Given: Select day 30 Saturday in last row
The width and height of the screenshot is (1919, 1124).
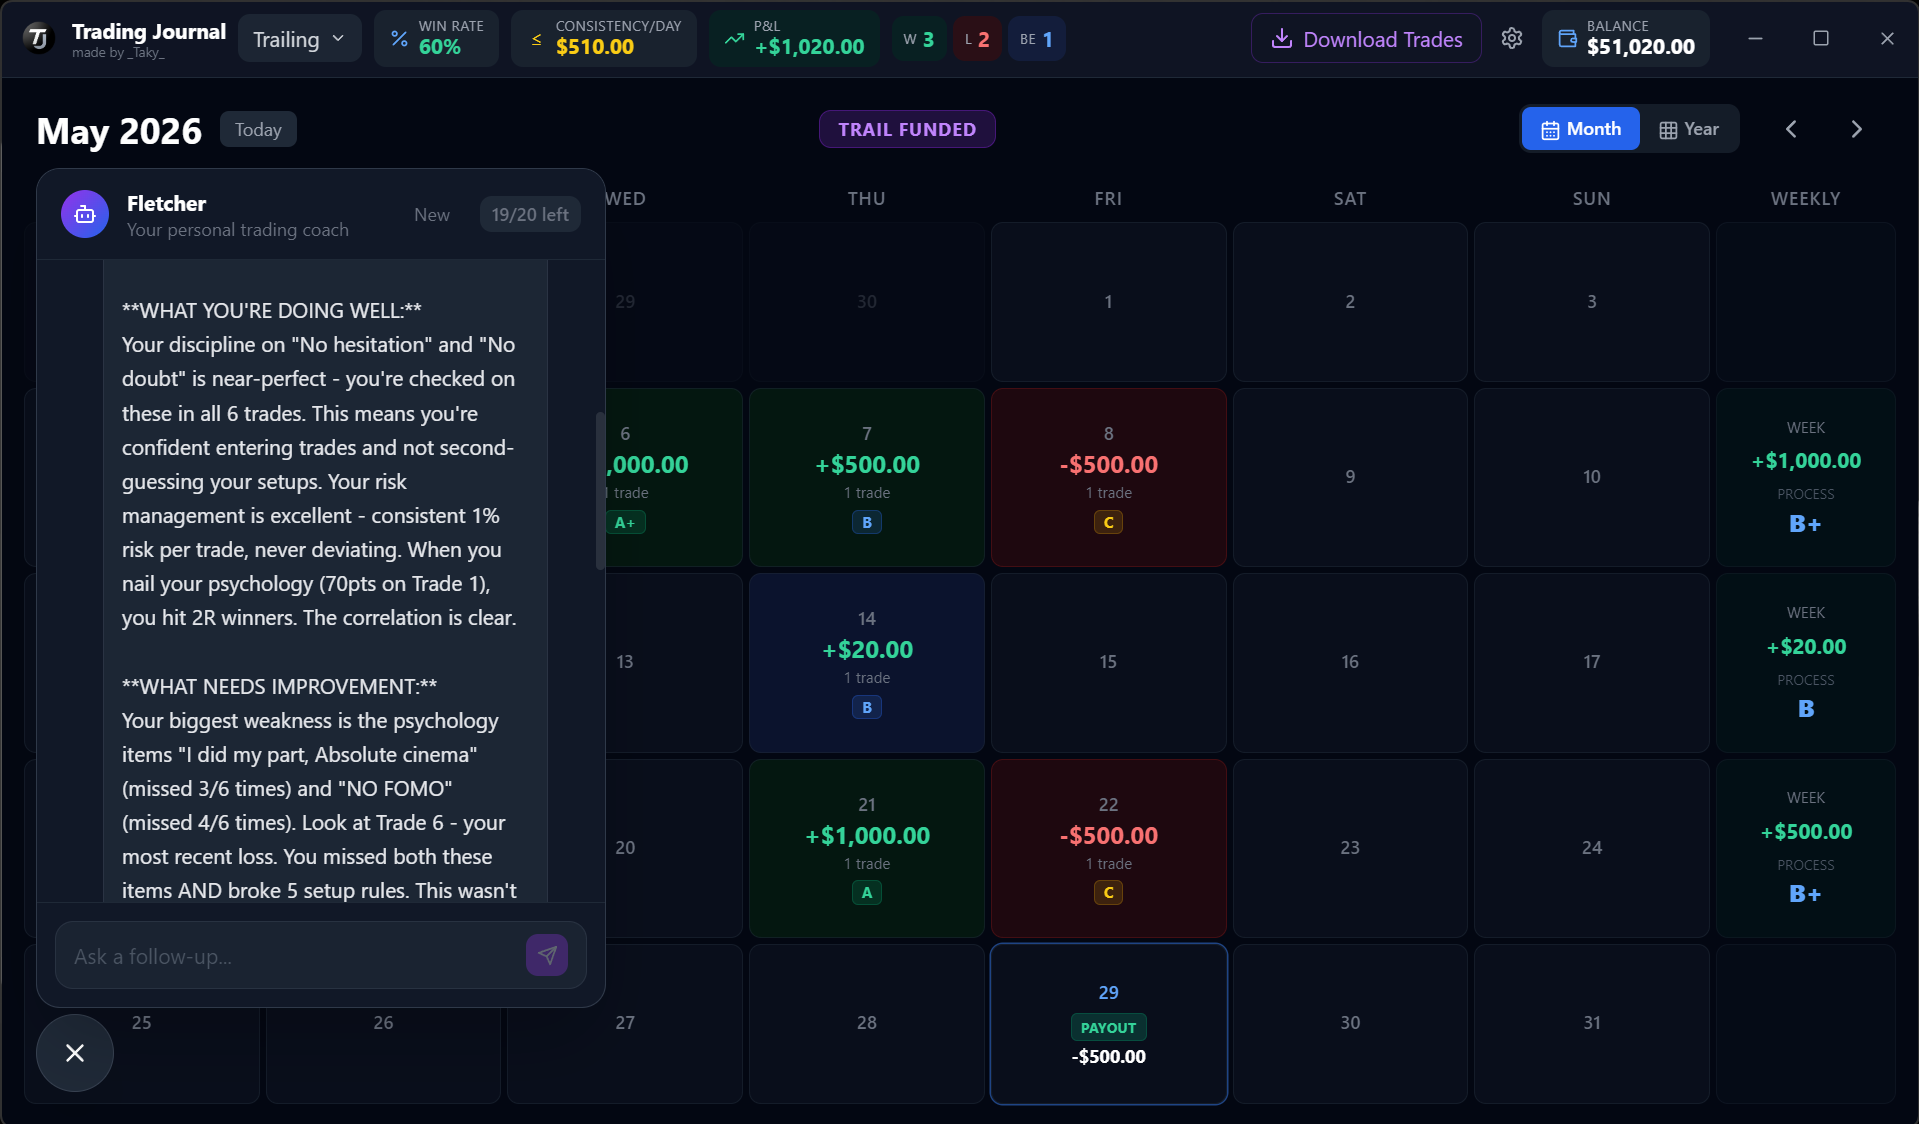Looking at the screenshot, I should pos(1350,1023).
